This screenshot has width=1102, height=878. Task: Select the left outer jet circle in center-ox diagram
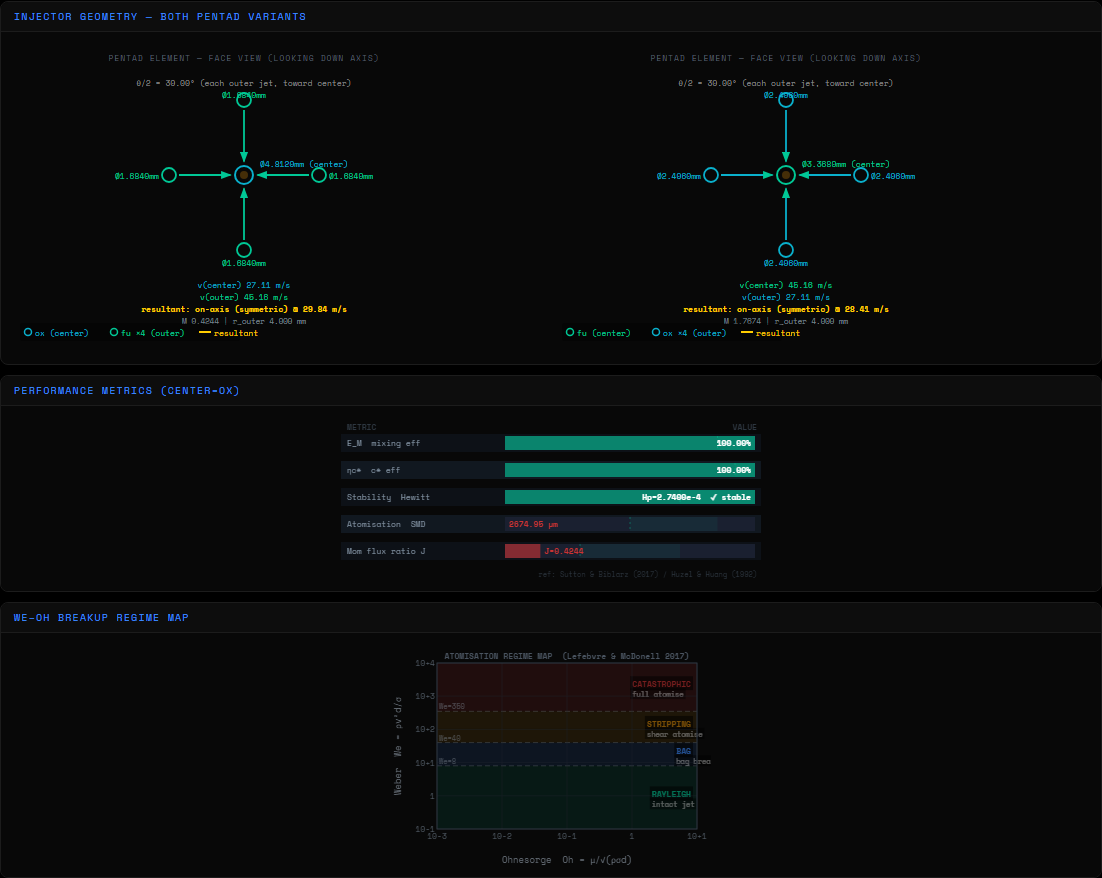[x=169, y=175]
